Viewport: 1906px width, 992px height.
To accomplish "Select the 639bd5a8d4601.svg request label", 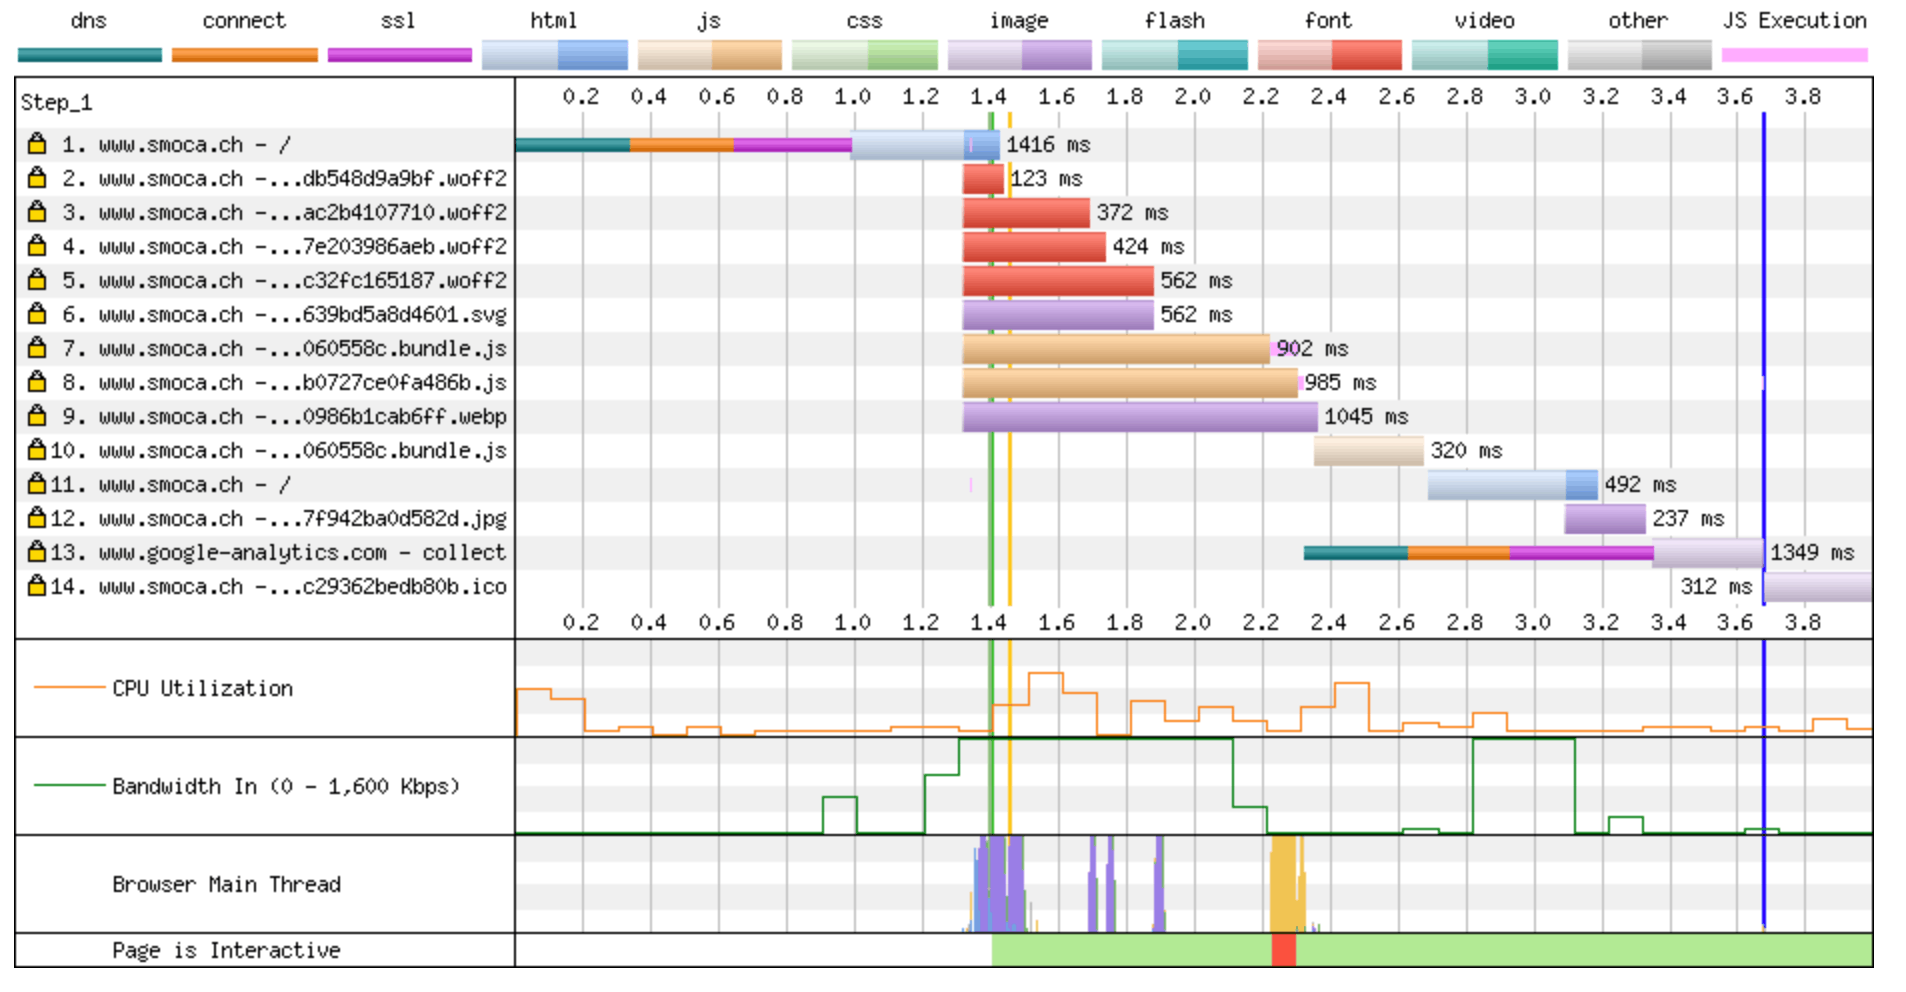I will 284,315.
